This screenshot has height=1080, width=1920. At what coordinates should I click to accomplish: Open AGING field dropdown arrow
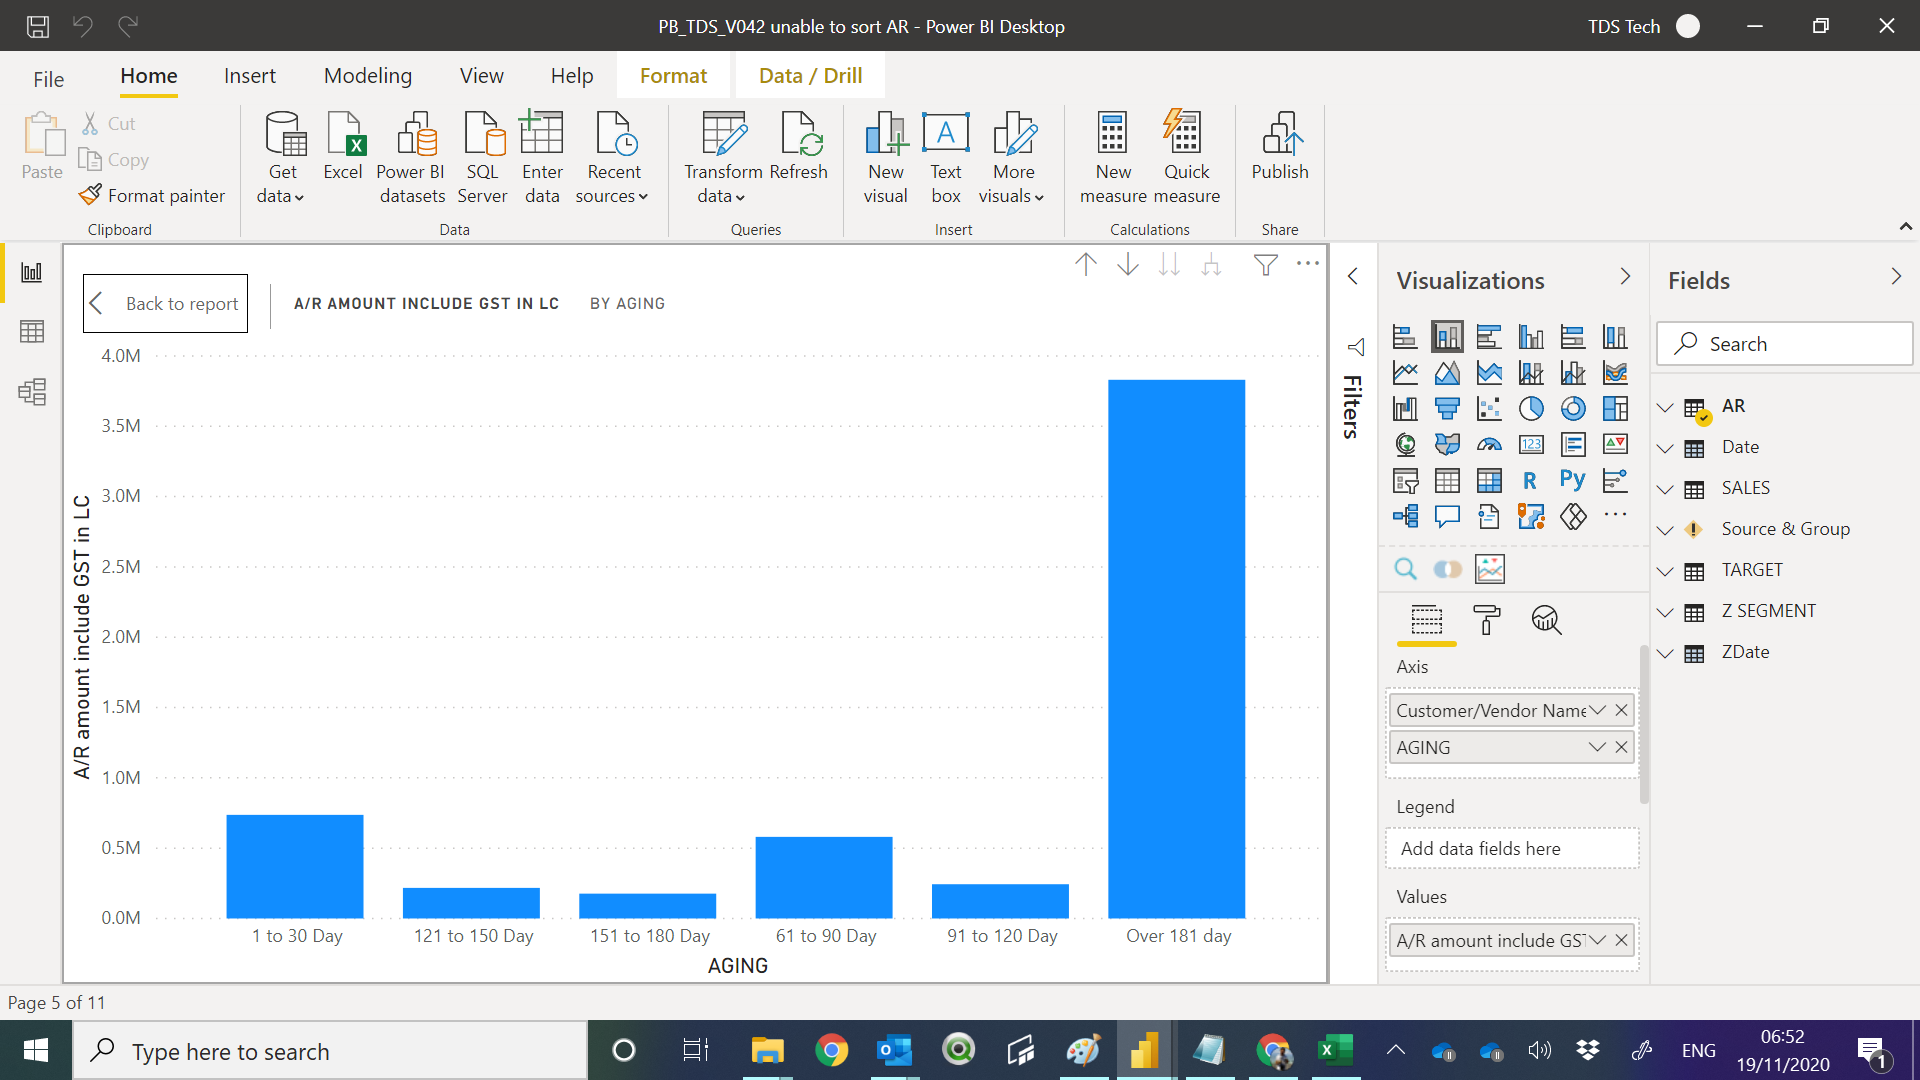1597,747
